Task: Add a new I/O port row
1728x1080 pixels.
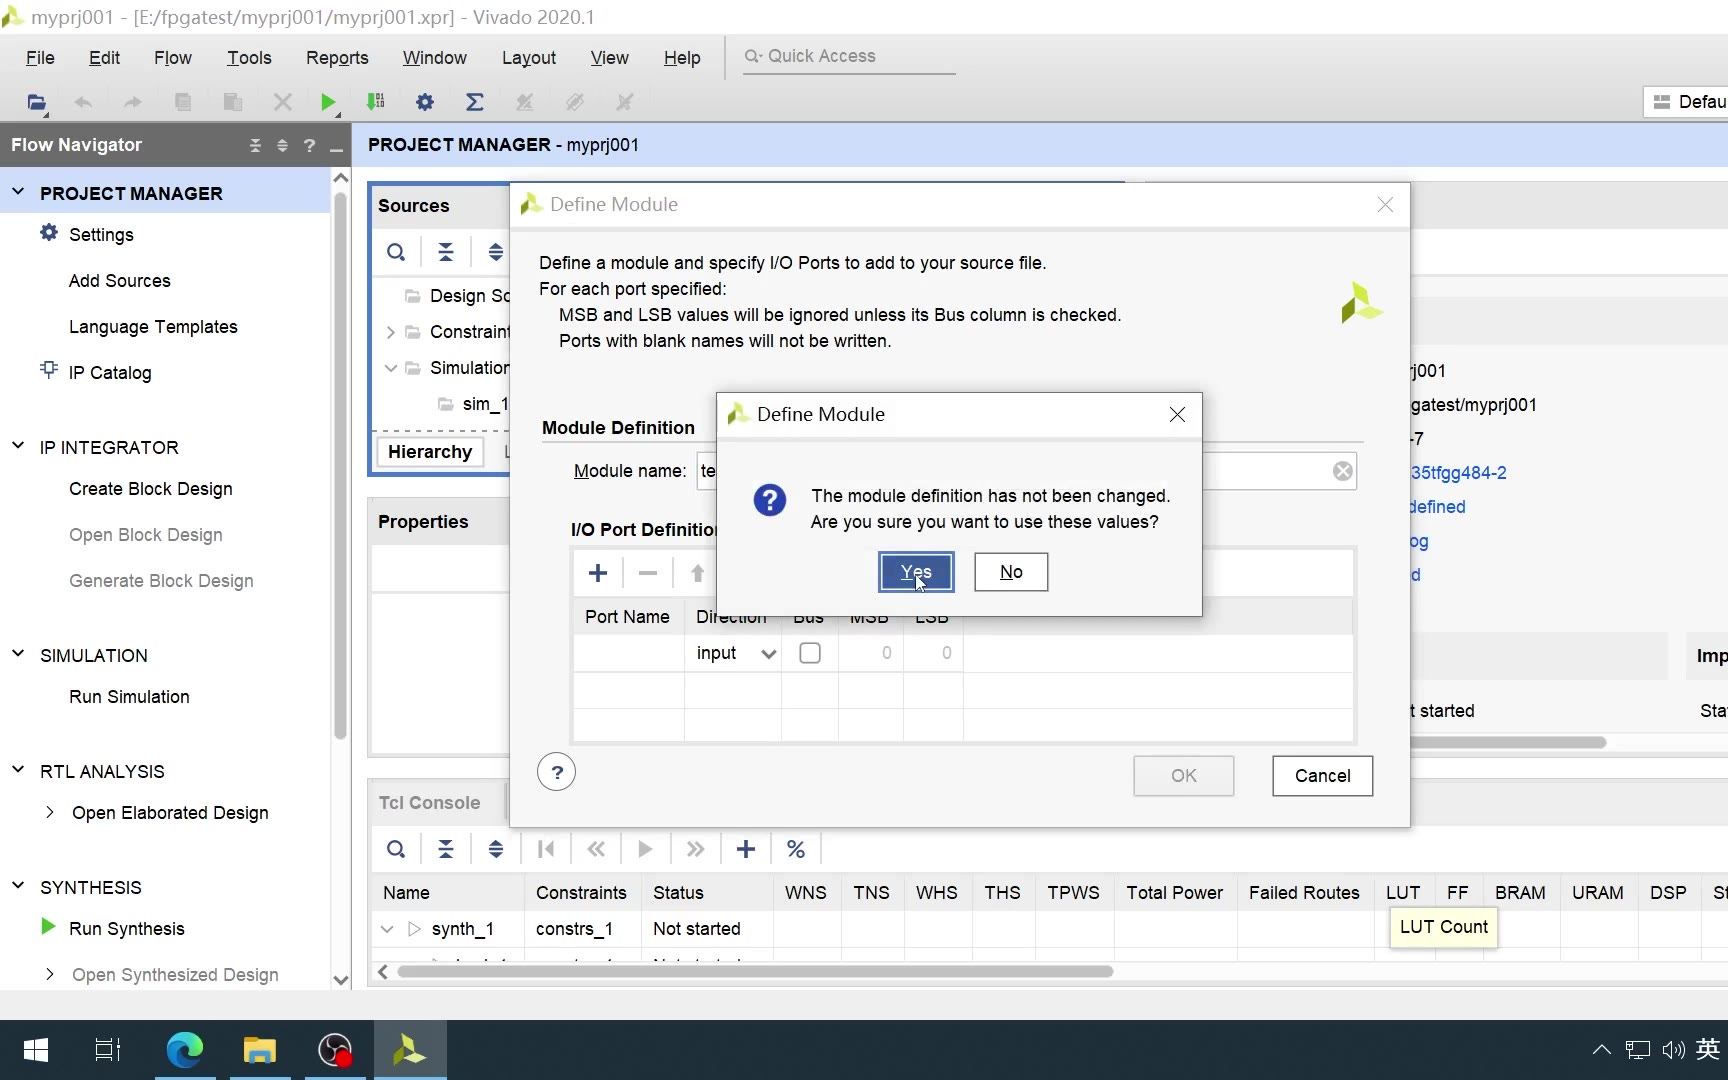Action: click(598, 573)
